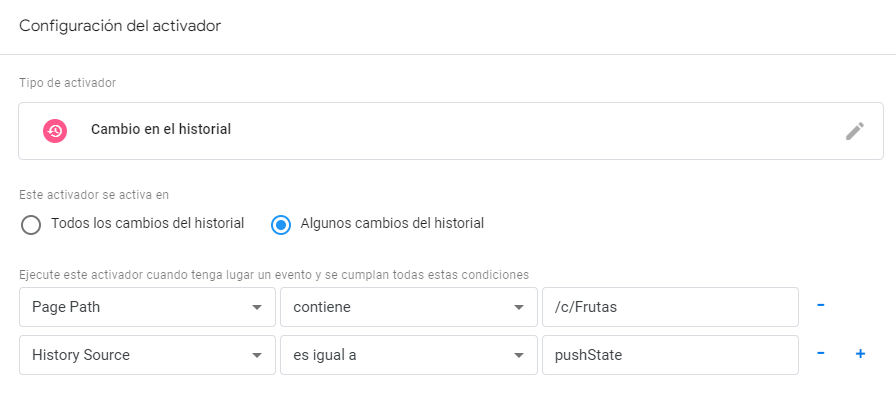Remove the History Source condition with minus
The height and width of the screenshot is (396, 896).
tap(821, 354)
